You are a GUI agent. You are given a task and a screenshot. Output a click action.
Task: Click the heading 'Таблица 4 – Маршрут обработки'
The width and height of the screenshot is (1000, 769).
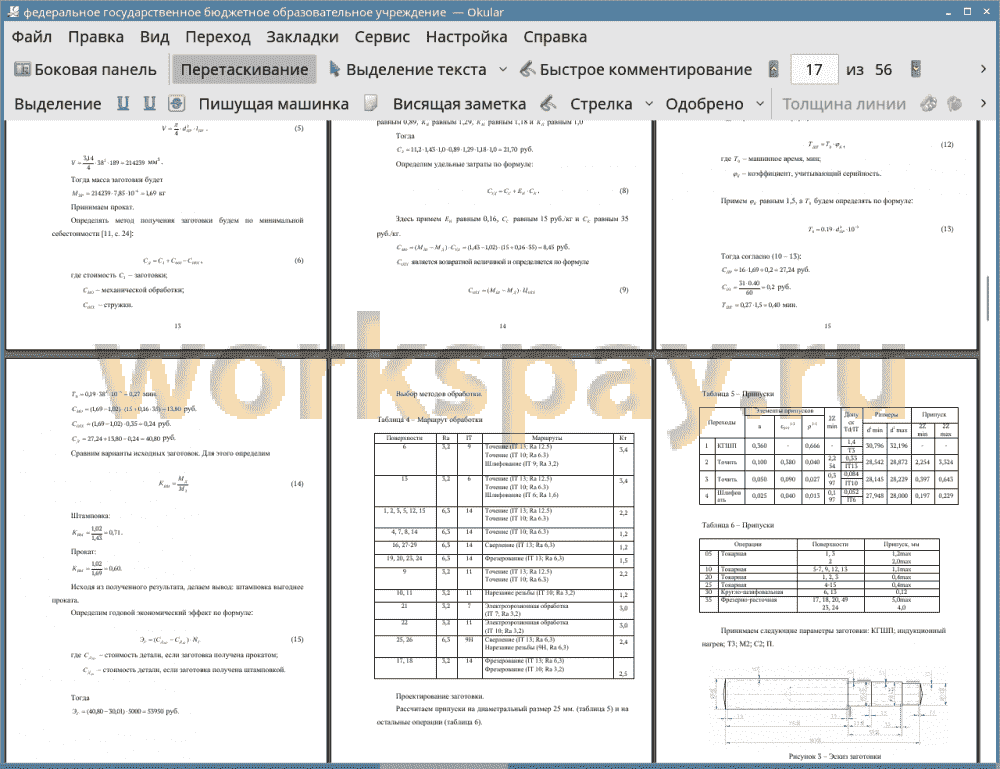point(430,420)
